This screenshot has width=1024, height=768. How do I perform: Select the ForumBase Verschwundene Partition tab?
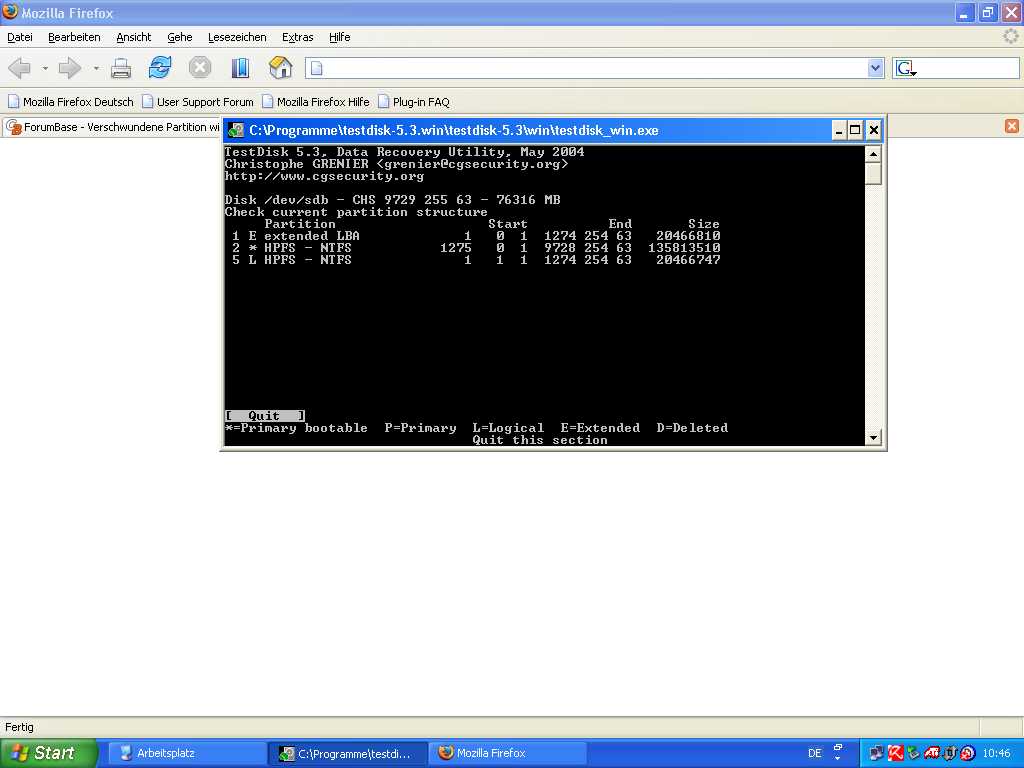(x=112, y=127)
